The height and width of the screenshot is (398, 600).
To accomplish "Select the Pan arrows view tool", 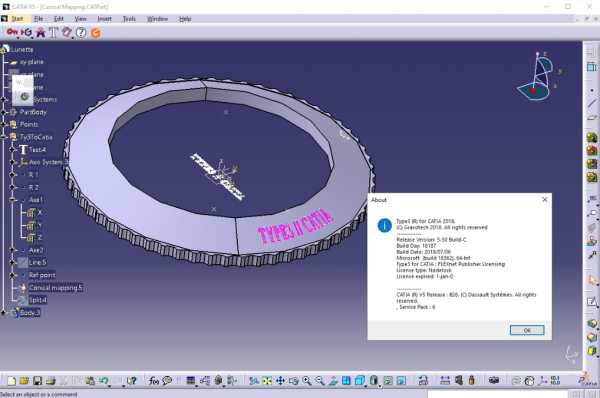I will coord(280,381).
